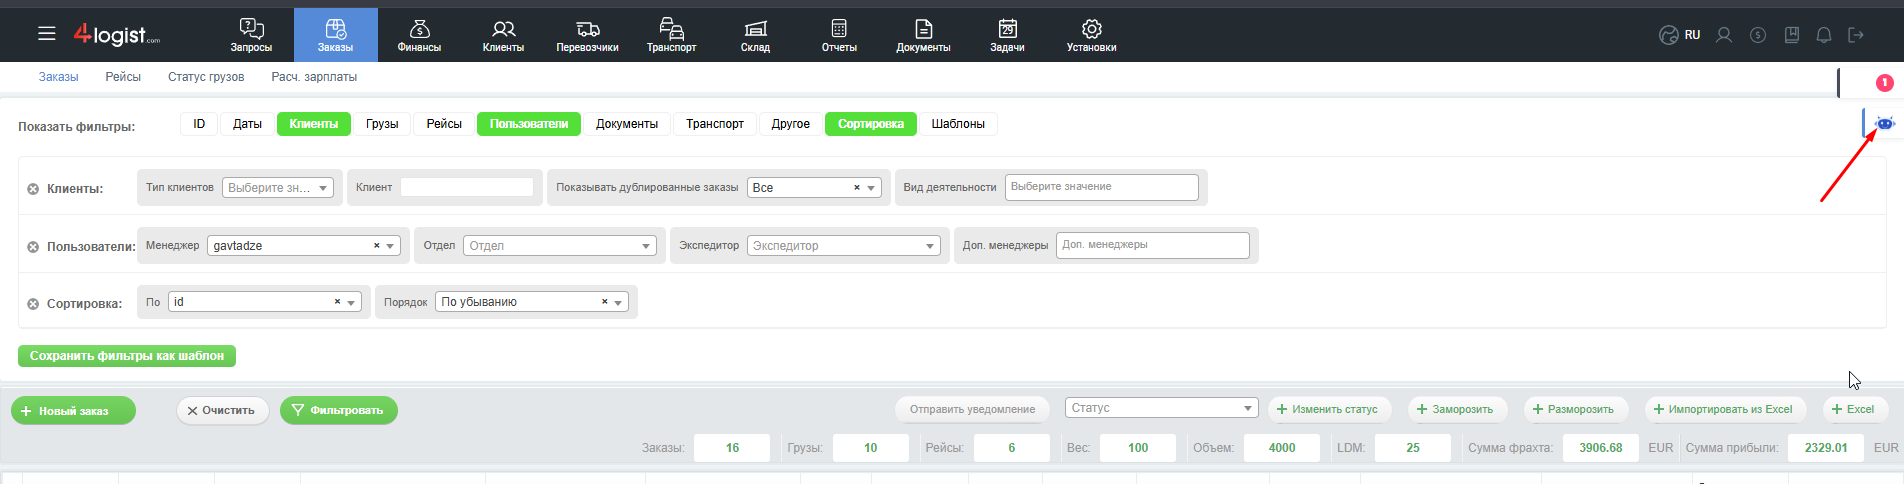Switch to the Рейсы sub-tab
1904x484 pixels.
(x=123, y=77)
